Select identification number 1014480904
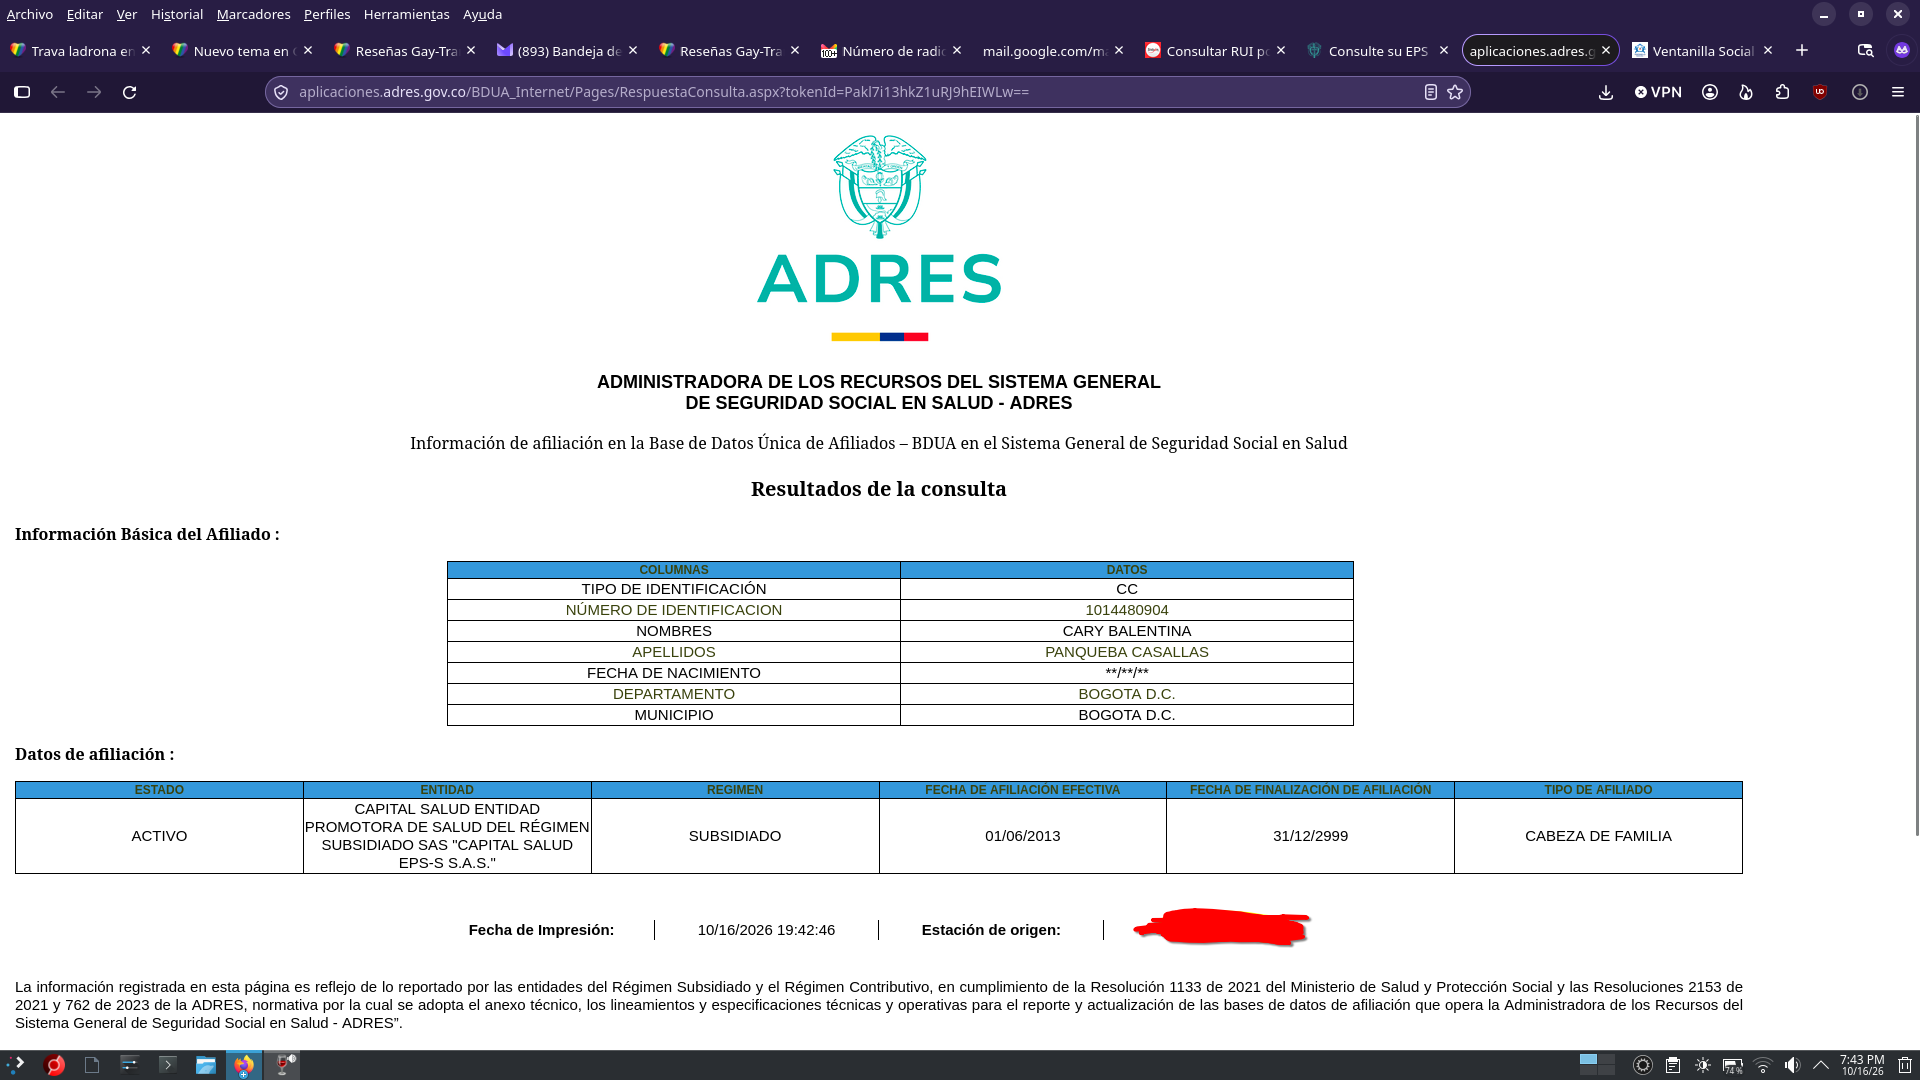Image resolution: width=1920 pixels, height=1080 pixels. (1126, 610)
